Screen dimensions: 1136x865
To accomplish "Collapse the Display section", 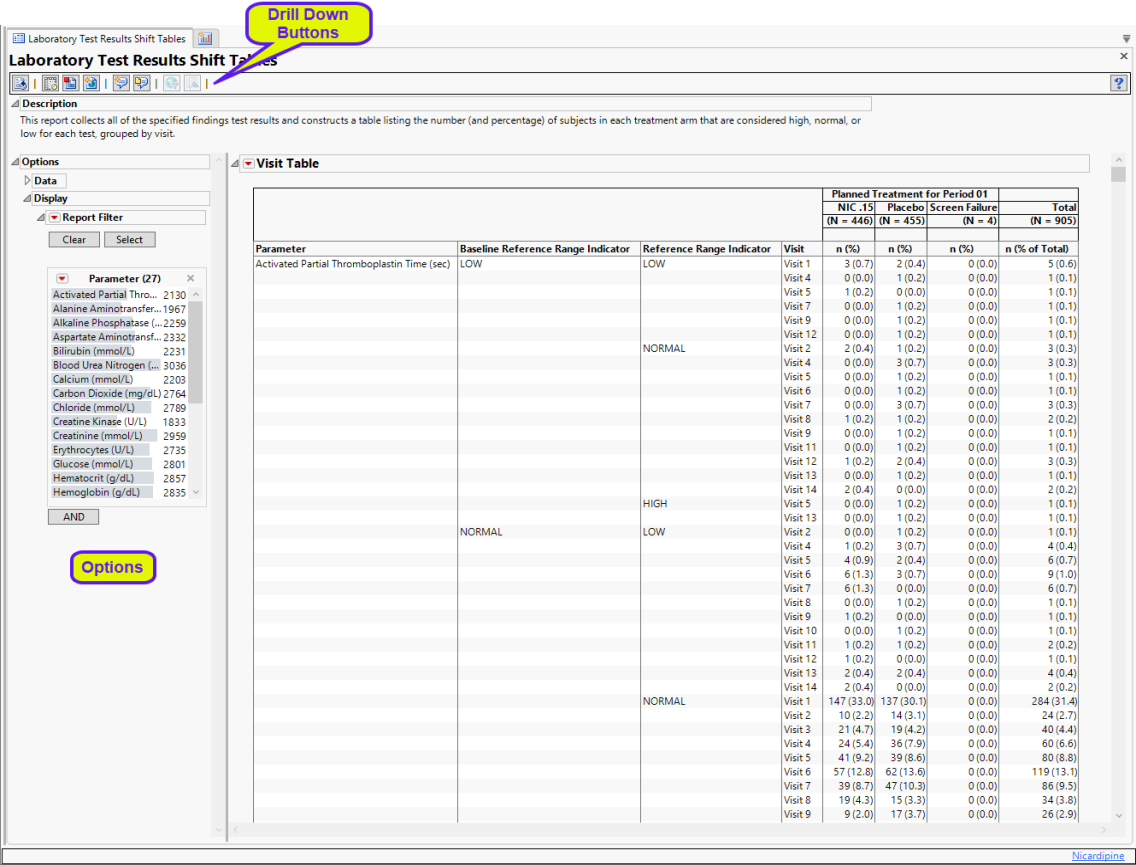I will click(28, 198).
